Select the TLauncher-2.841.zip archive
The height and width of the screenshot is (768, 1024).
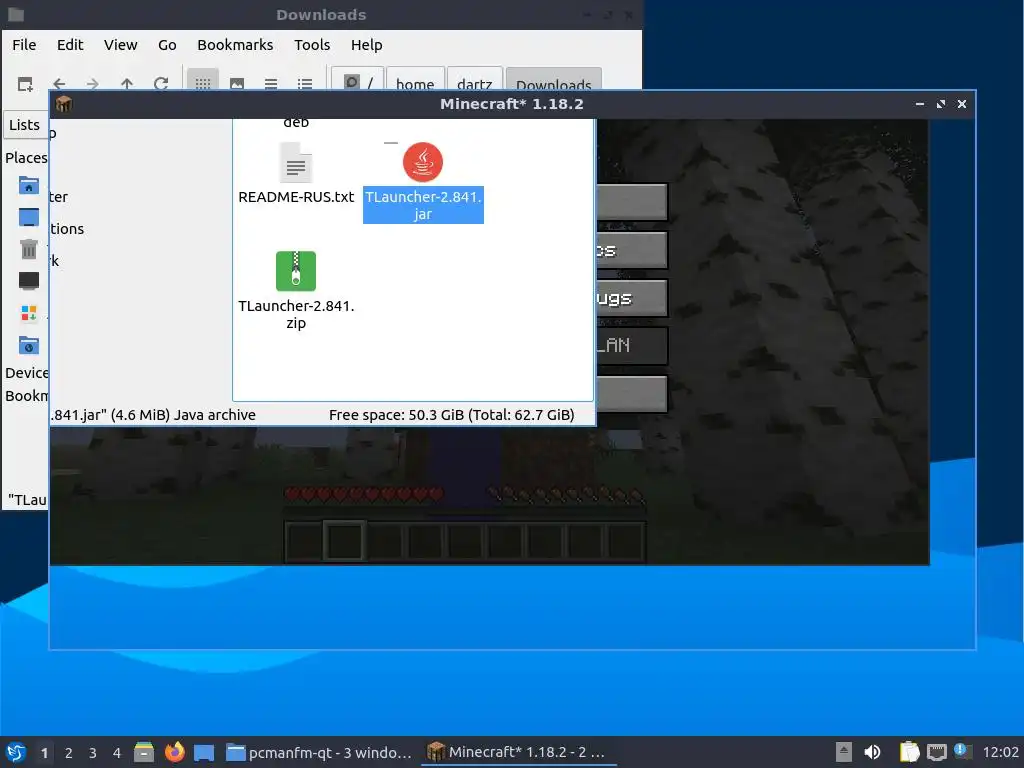click(296, 291)
